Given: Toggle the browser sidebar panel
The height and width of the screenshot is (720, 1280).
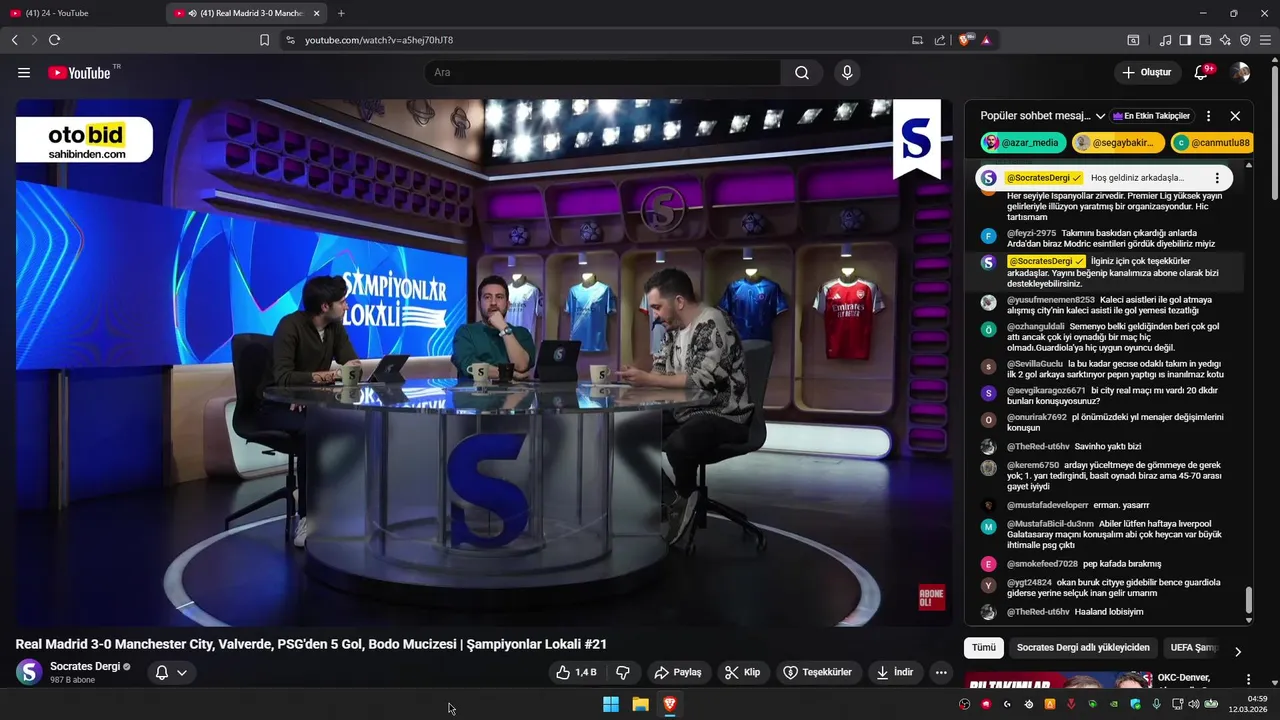Looking at the screenshot, I should coord(1185,40).
